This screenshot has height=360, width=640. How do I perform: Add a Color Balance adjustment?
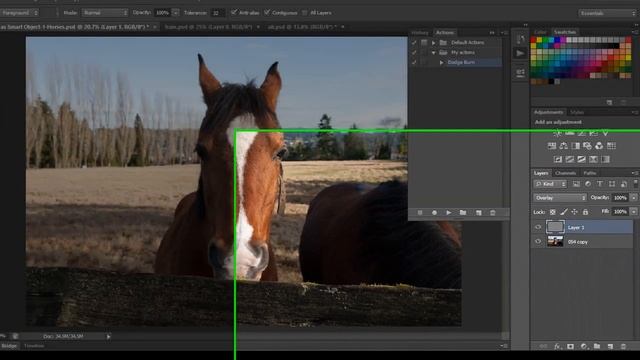(x=564, y=146)
